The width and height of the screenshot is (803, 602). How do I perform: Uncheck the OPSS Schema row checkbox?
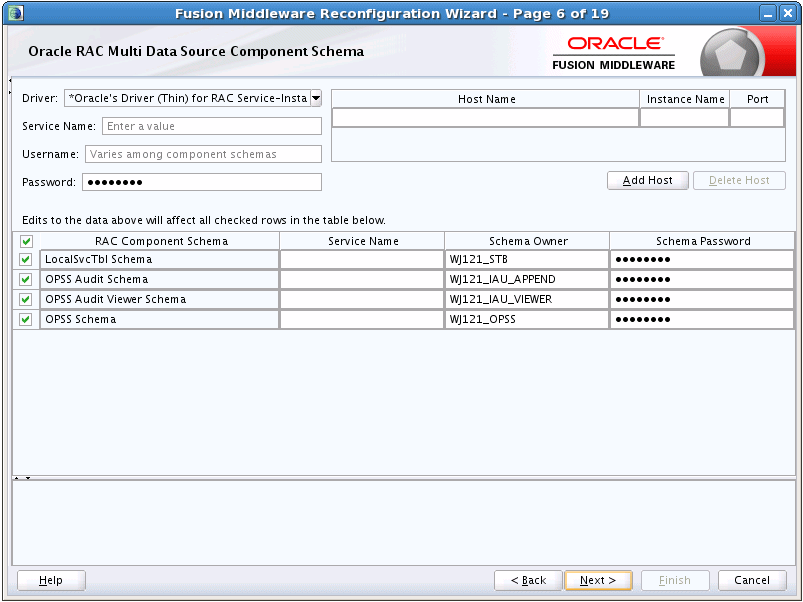26,319
